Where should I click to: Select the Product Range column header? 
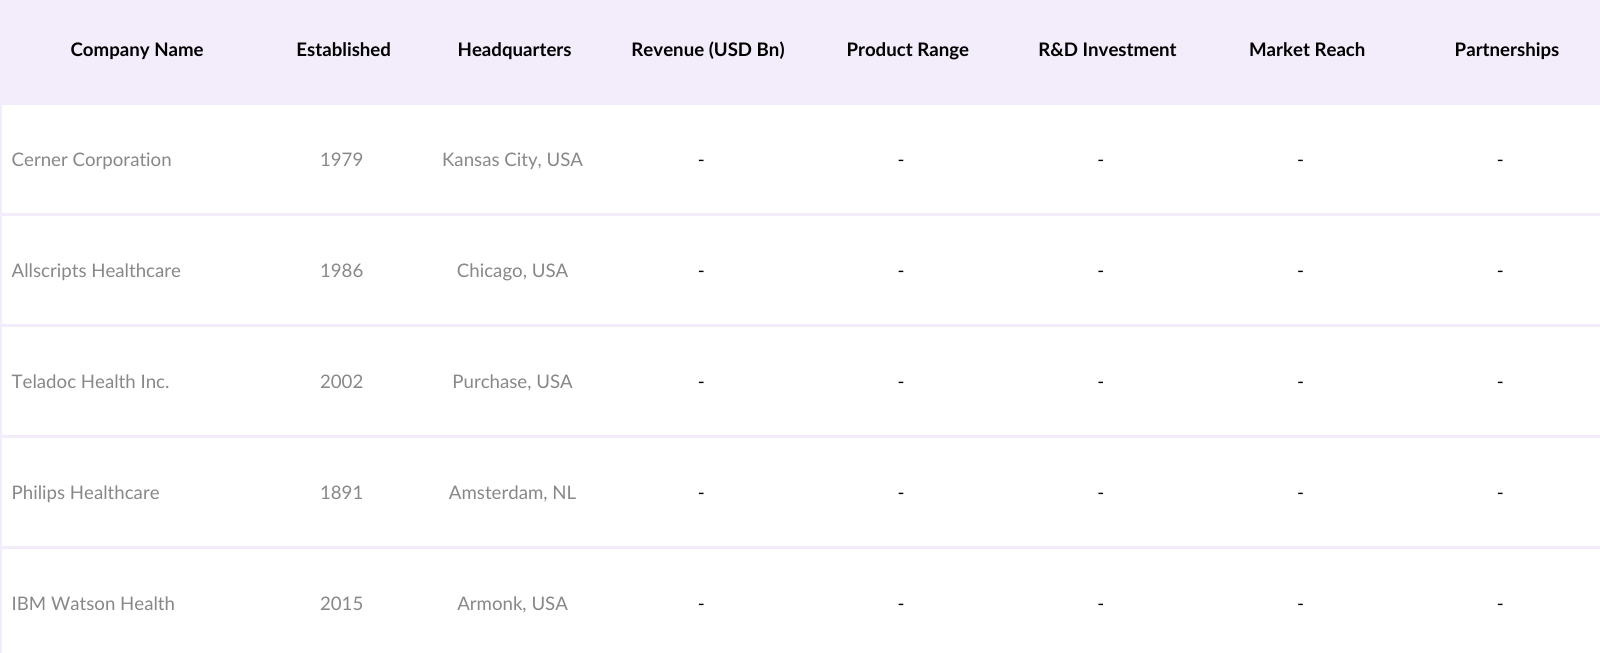point(907,50)
